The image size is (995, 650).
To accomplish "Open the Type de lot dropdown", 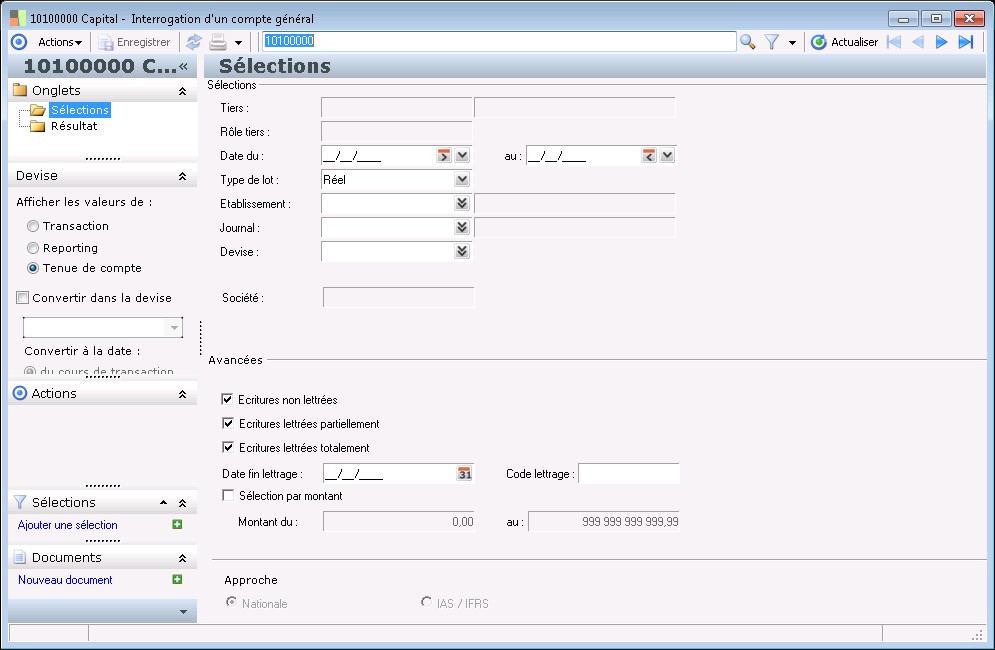I will click(x=463, y=180).
